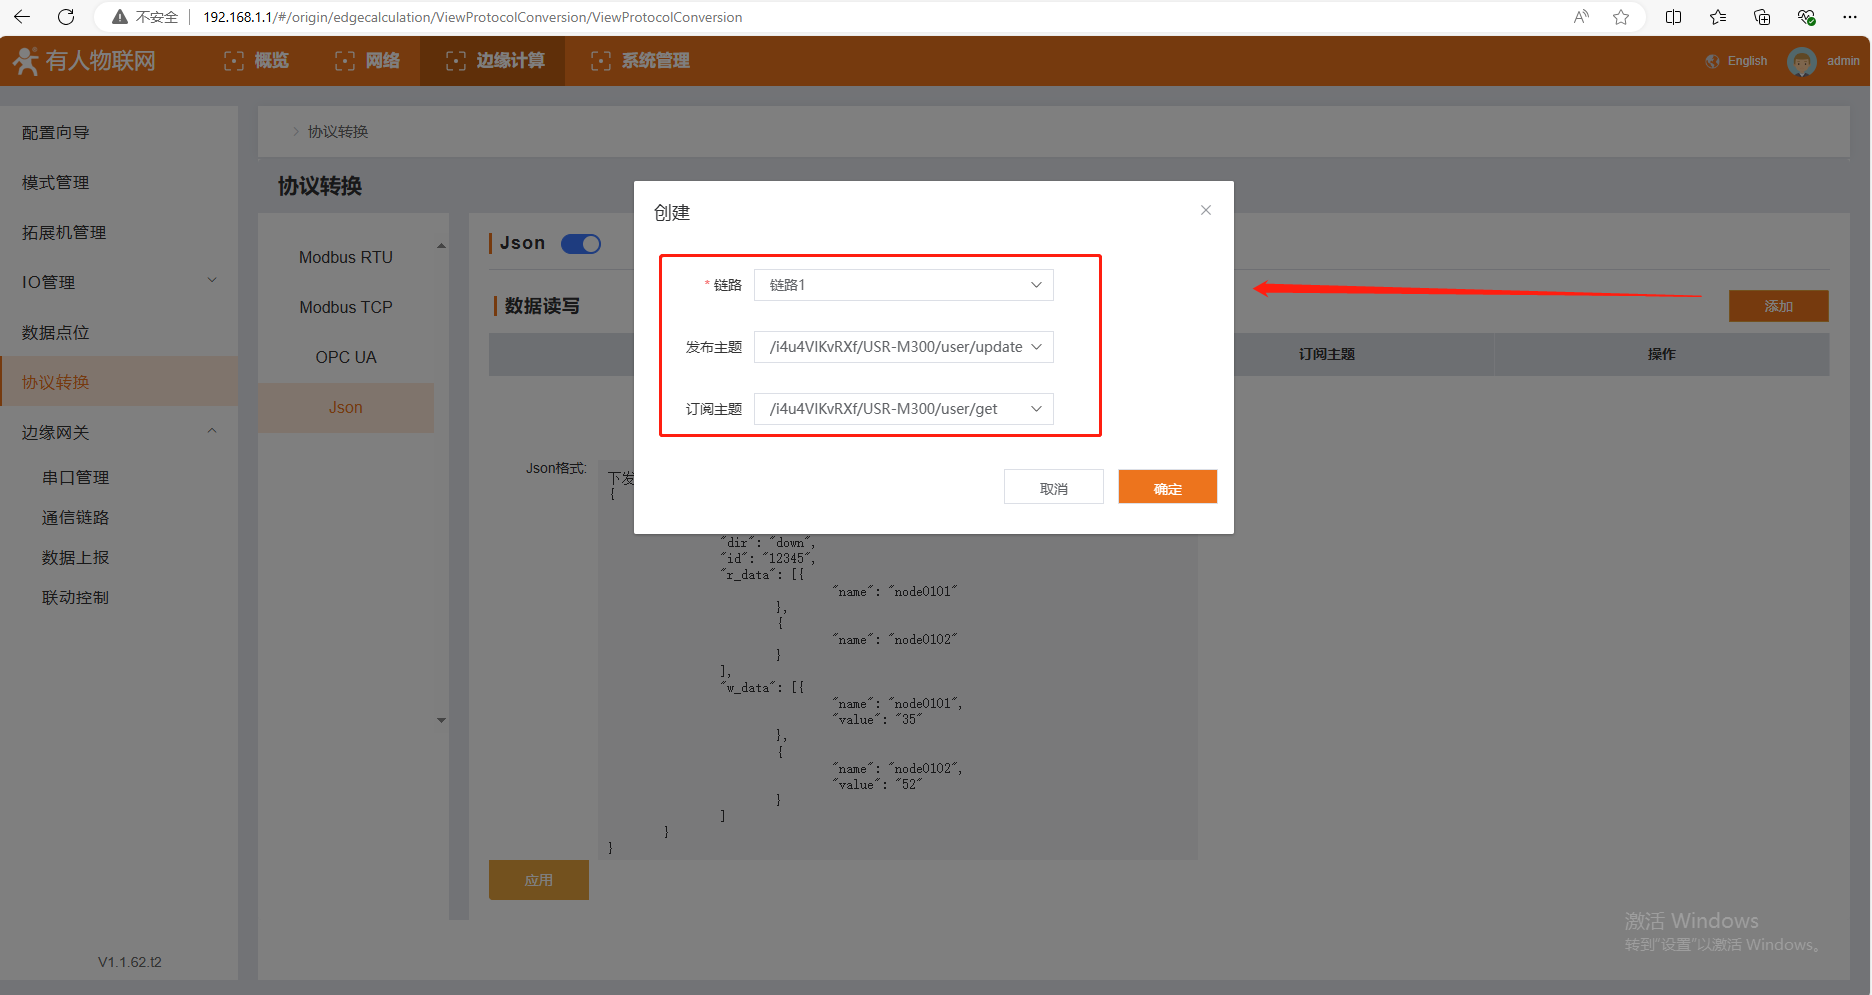Add page to favorites star icon
This screenshot has width=1872, height=995.
(x=1621, y=17)
